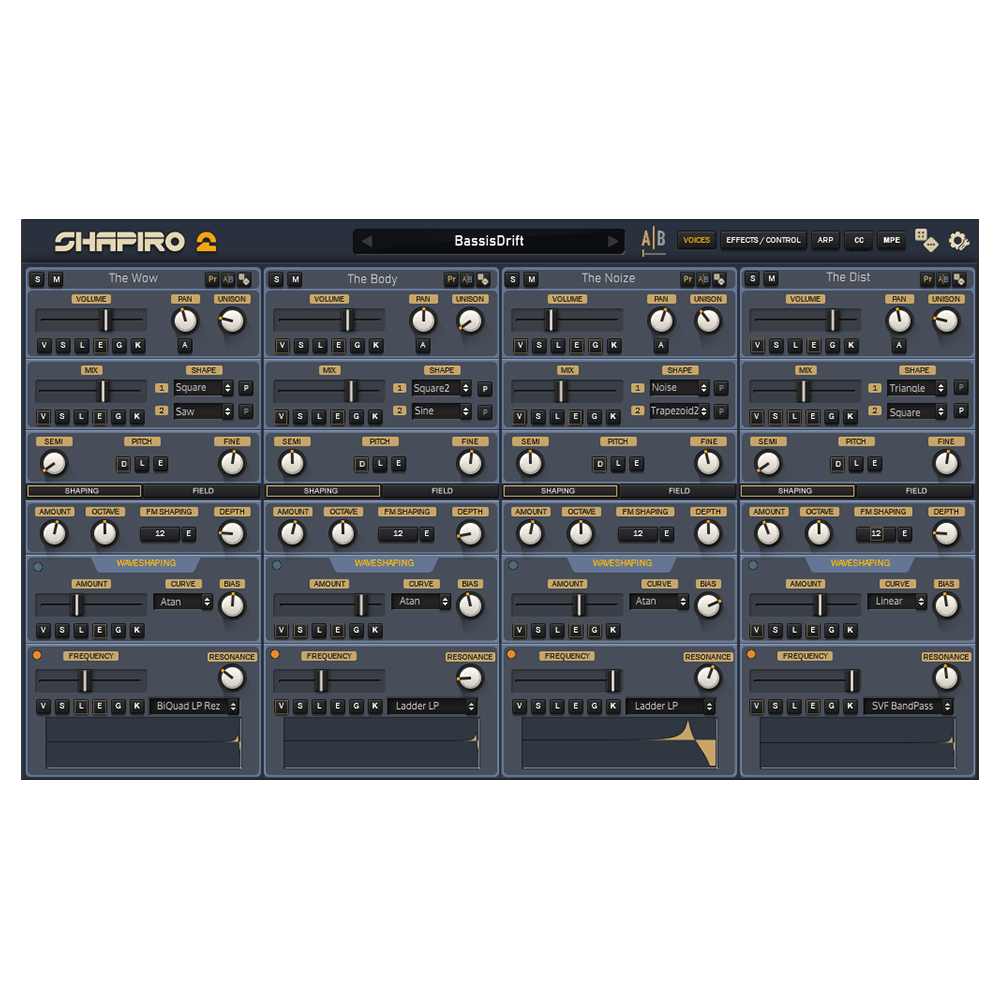Click the Pr preset icon on The Wow
Screen dimensions: 1000x1000
(x=212, y=280)
